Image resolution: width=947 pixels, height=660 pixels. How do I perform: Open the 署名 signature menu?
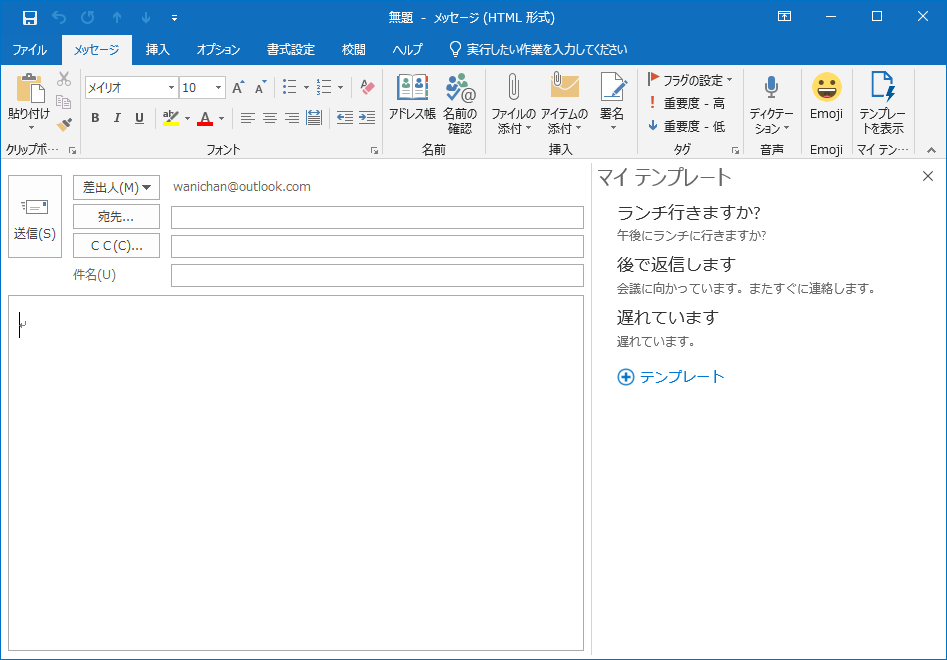pyautogui.click(x=612, y=103)
